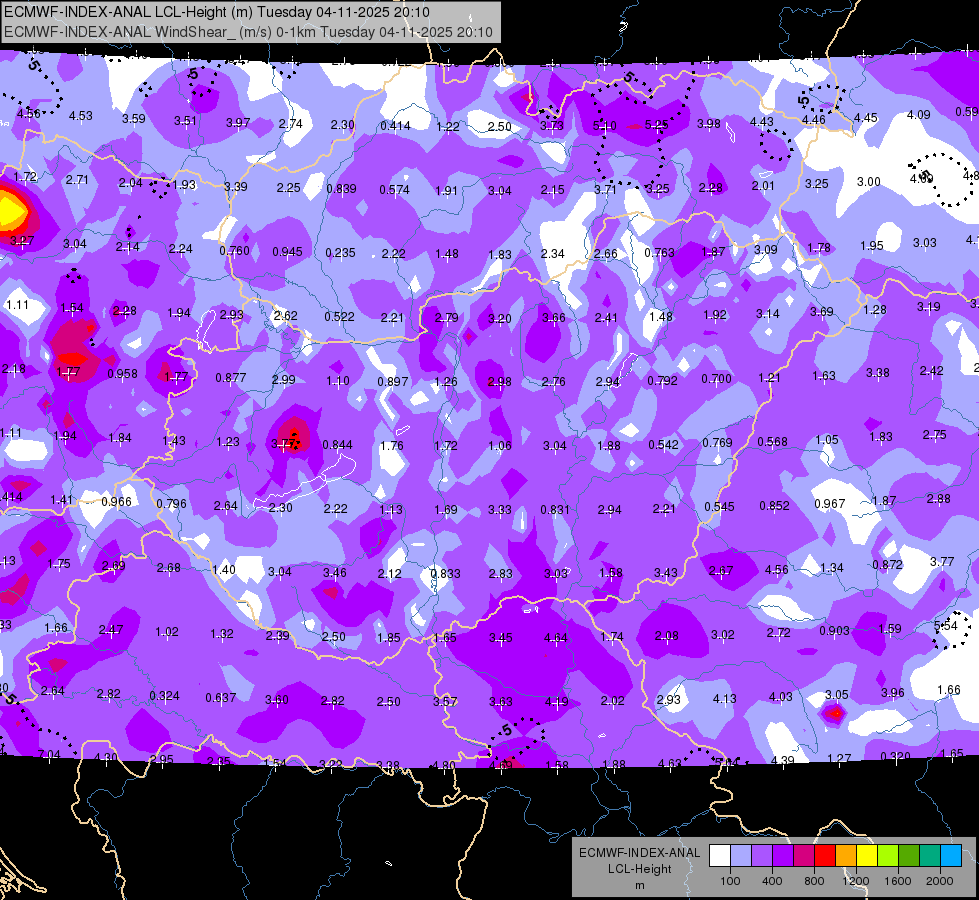
Task: Click the wind shear value 0.769
Action: pyautogui.click(x=717, y=442)
